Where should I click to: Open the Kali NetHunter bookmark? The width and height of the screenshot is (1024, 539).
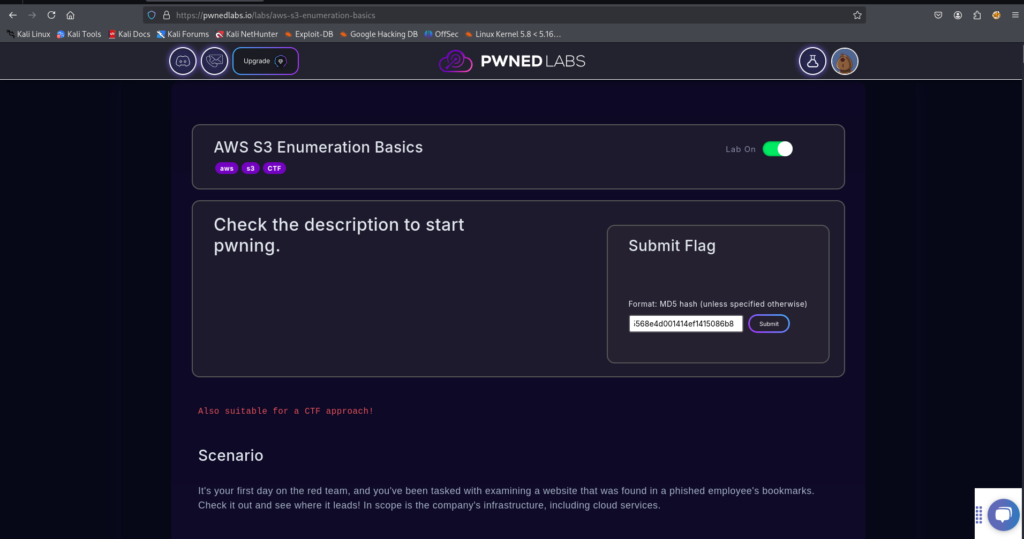point(246,34)
